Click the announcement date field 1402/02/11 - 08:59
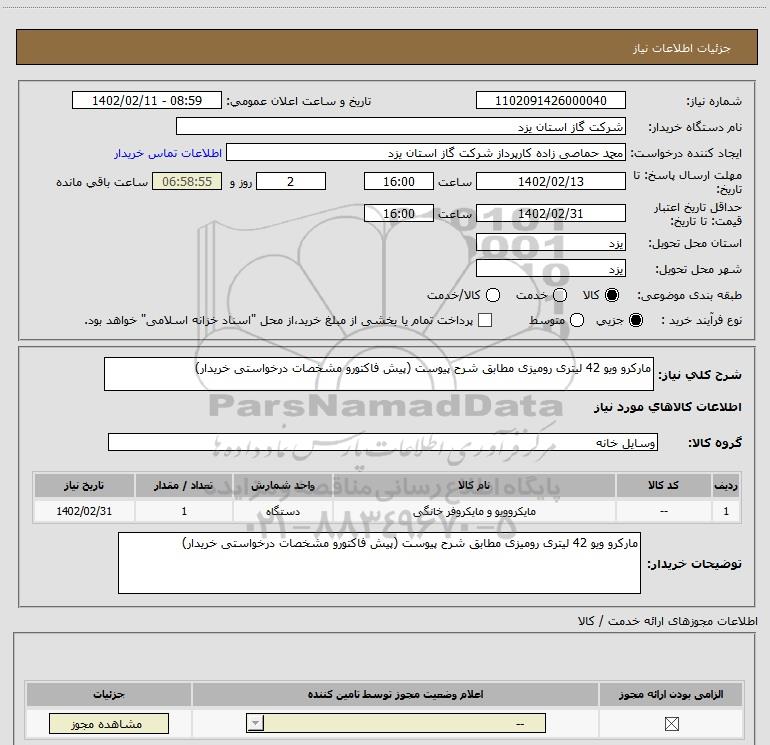770x745 pixels. coord(147,100)
